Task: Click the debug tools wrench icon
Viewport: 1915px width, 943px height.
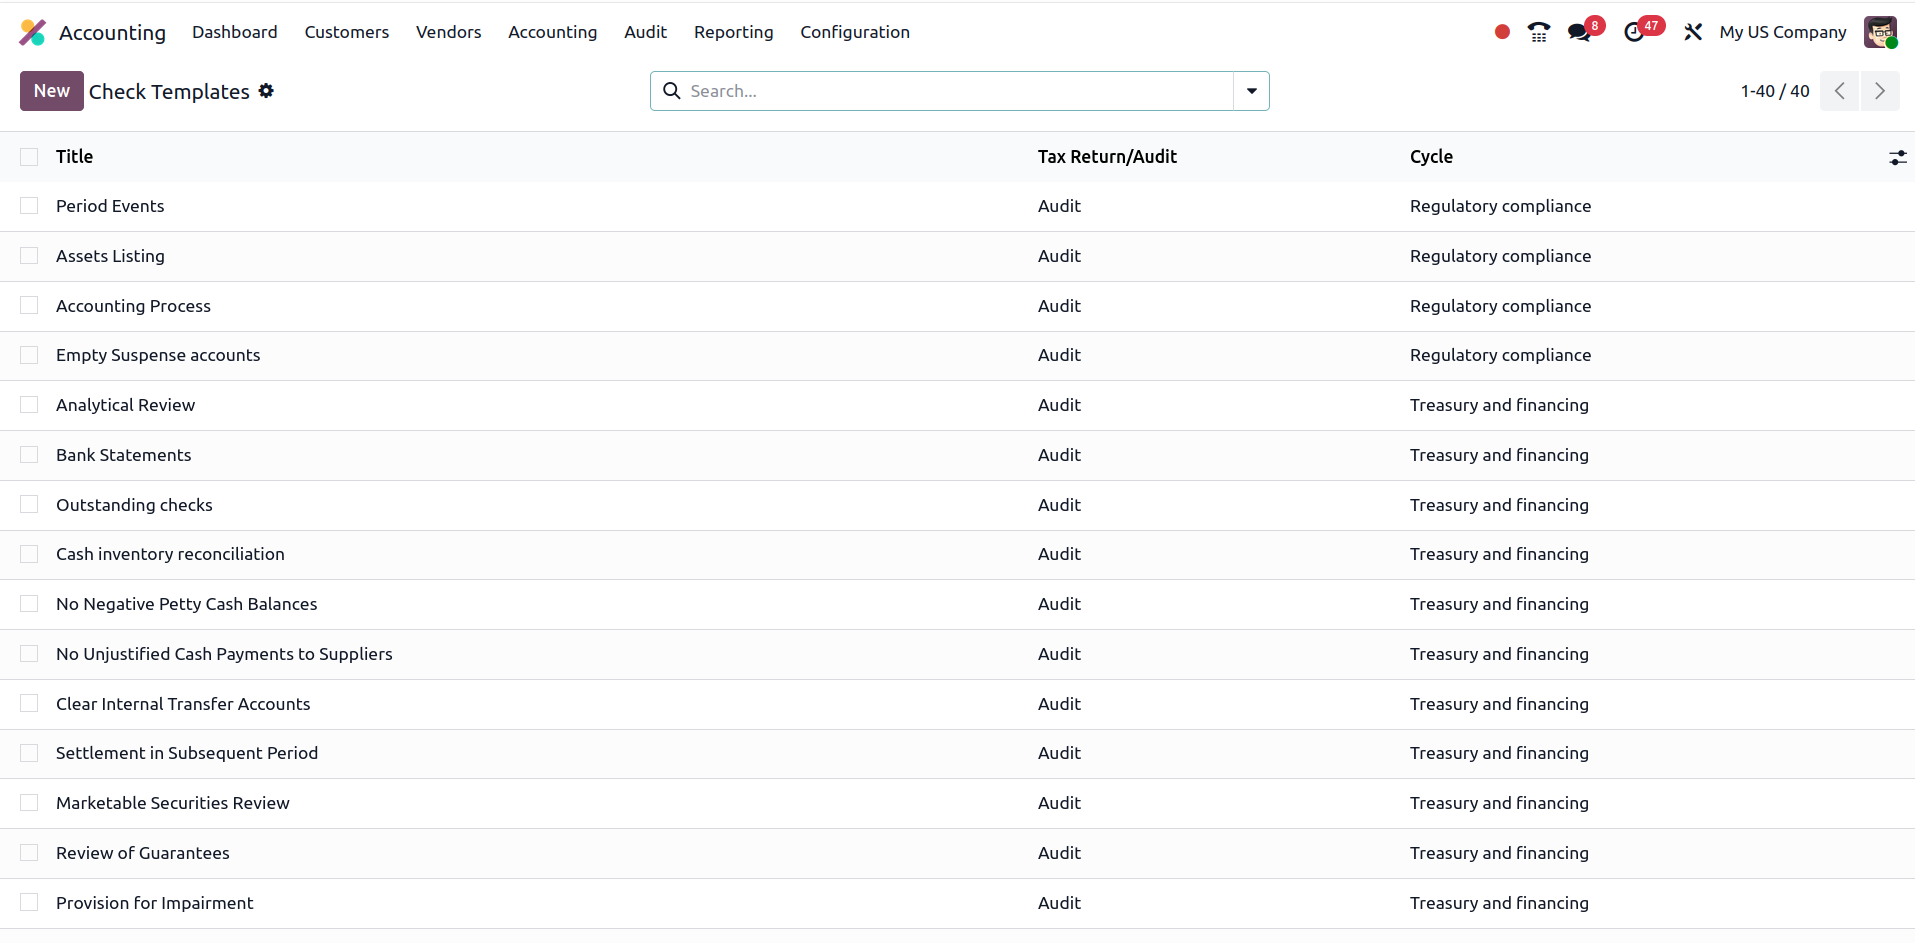Action: pyautogui.click(x=1693, y=32)
